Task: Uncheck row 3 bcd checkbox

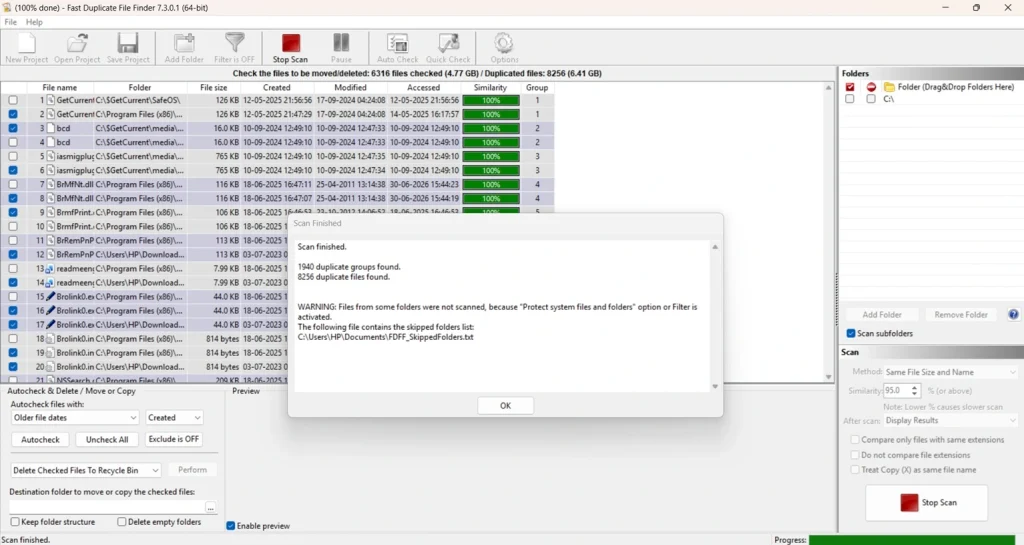Action: 13,129
